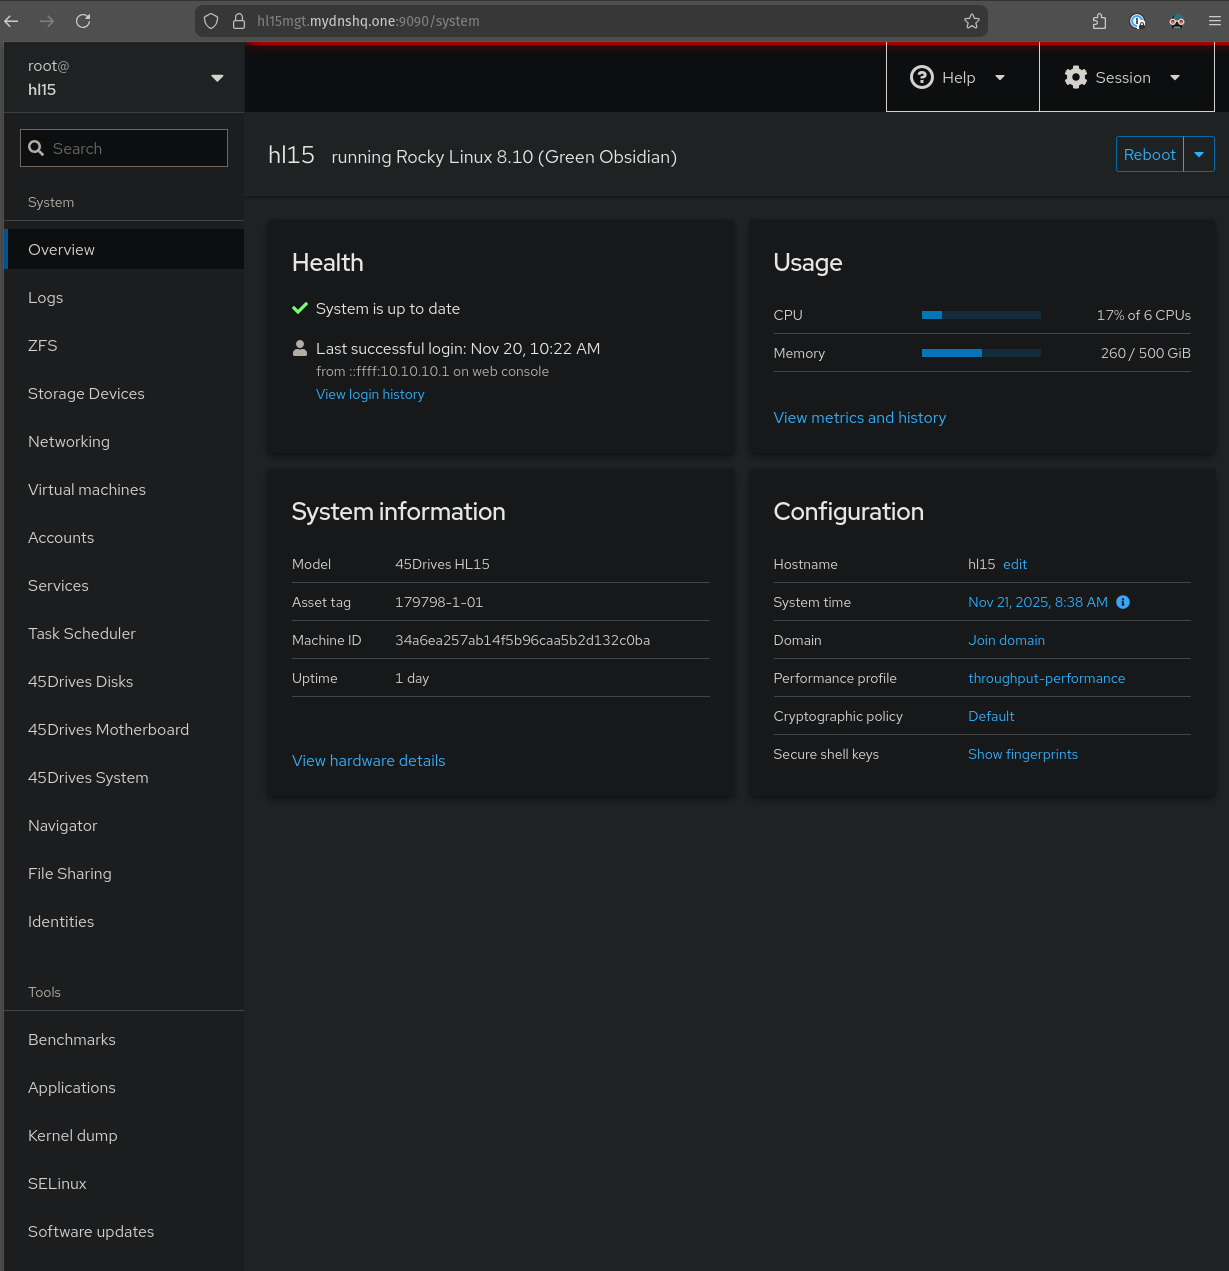Click the Memory usage bar
Viewport: 1229px width, 1271px height.
(980, 353)
